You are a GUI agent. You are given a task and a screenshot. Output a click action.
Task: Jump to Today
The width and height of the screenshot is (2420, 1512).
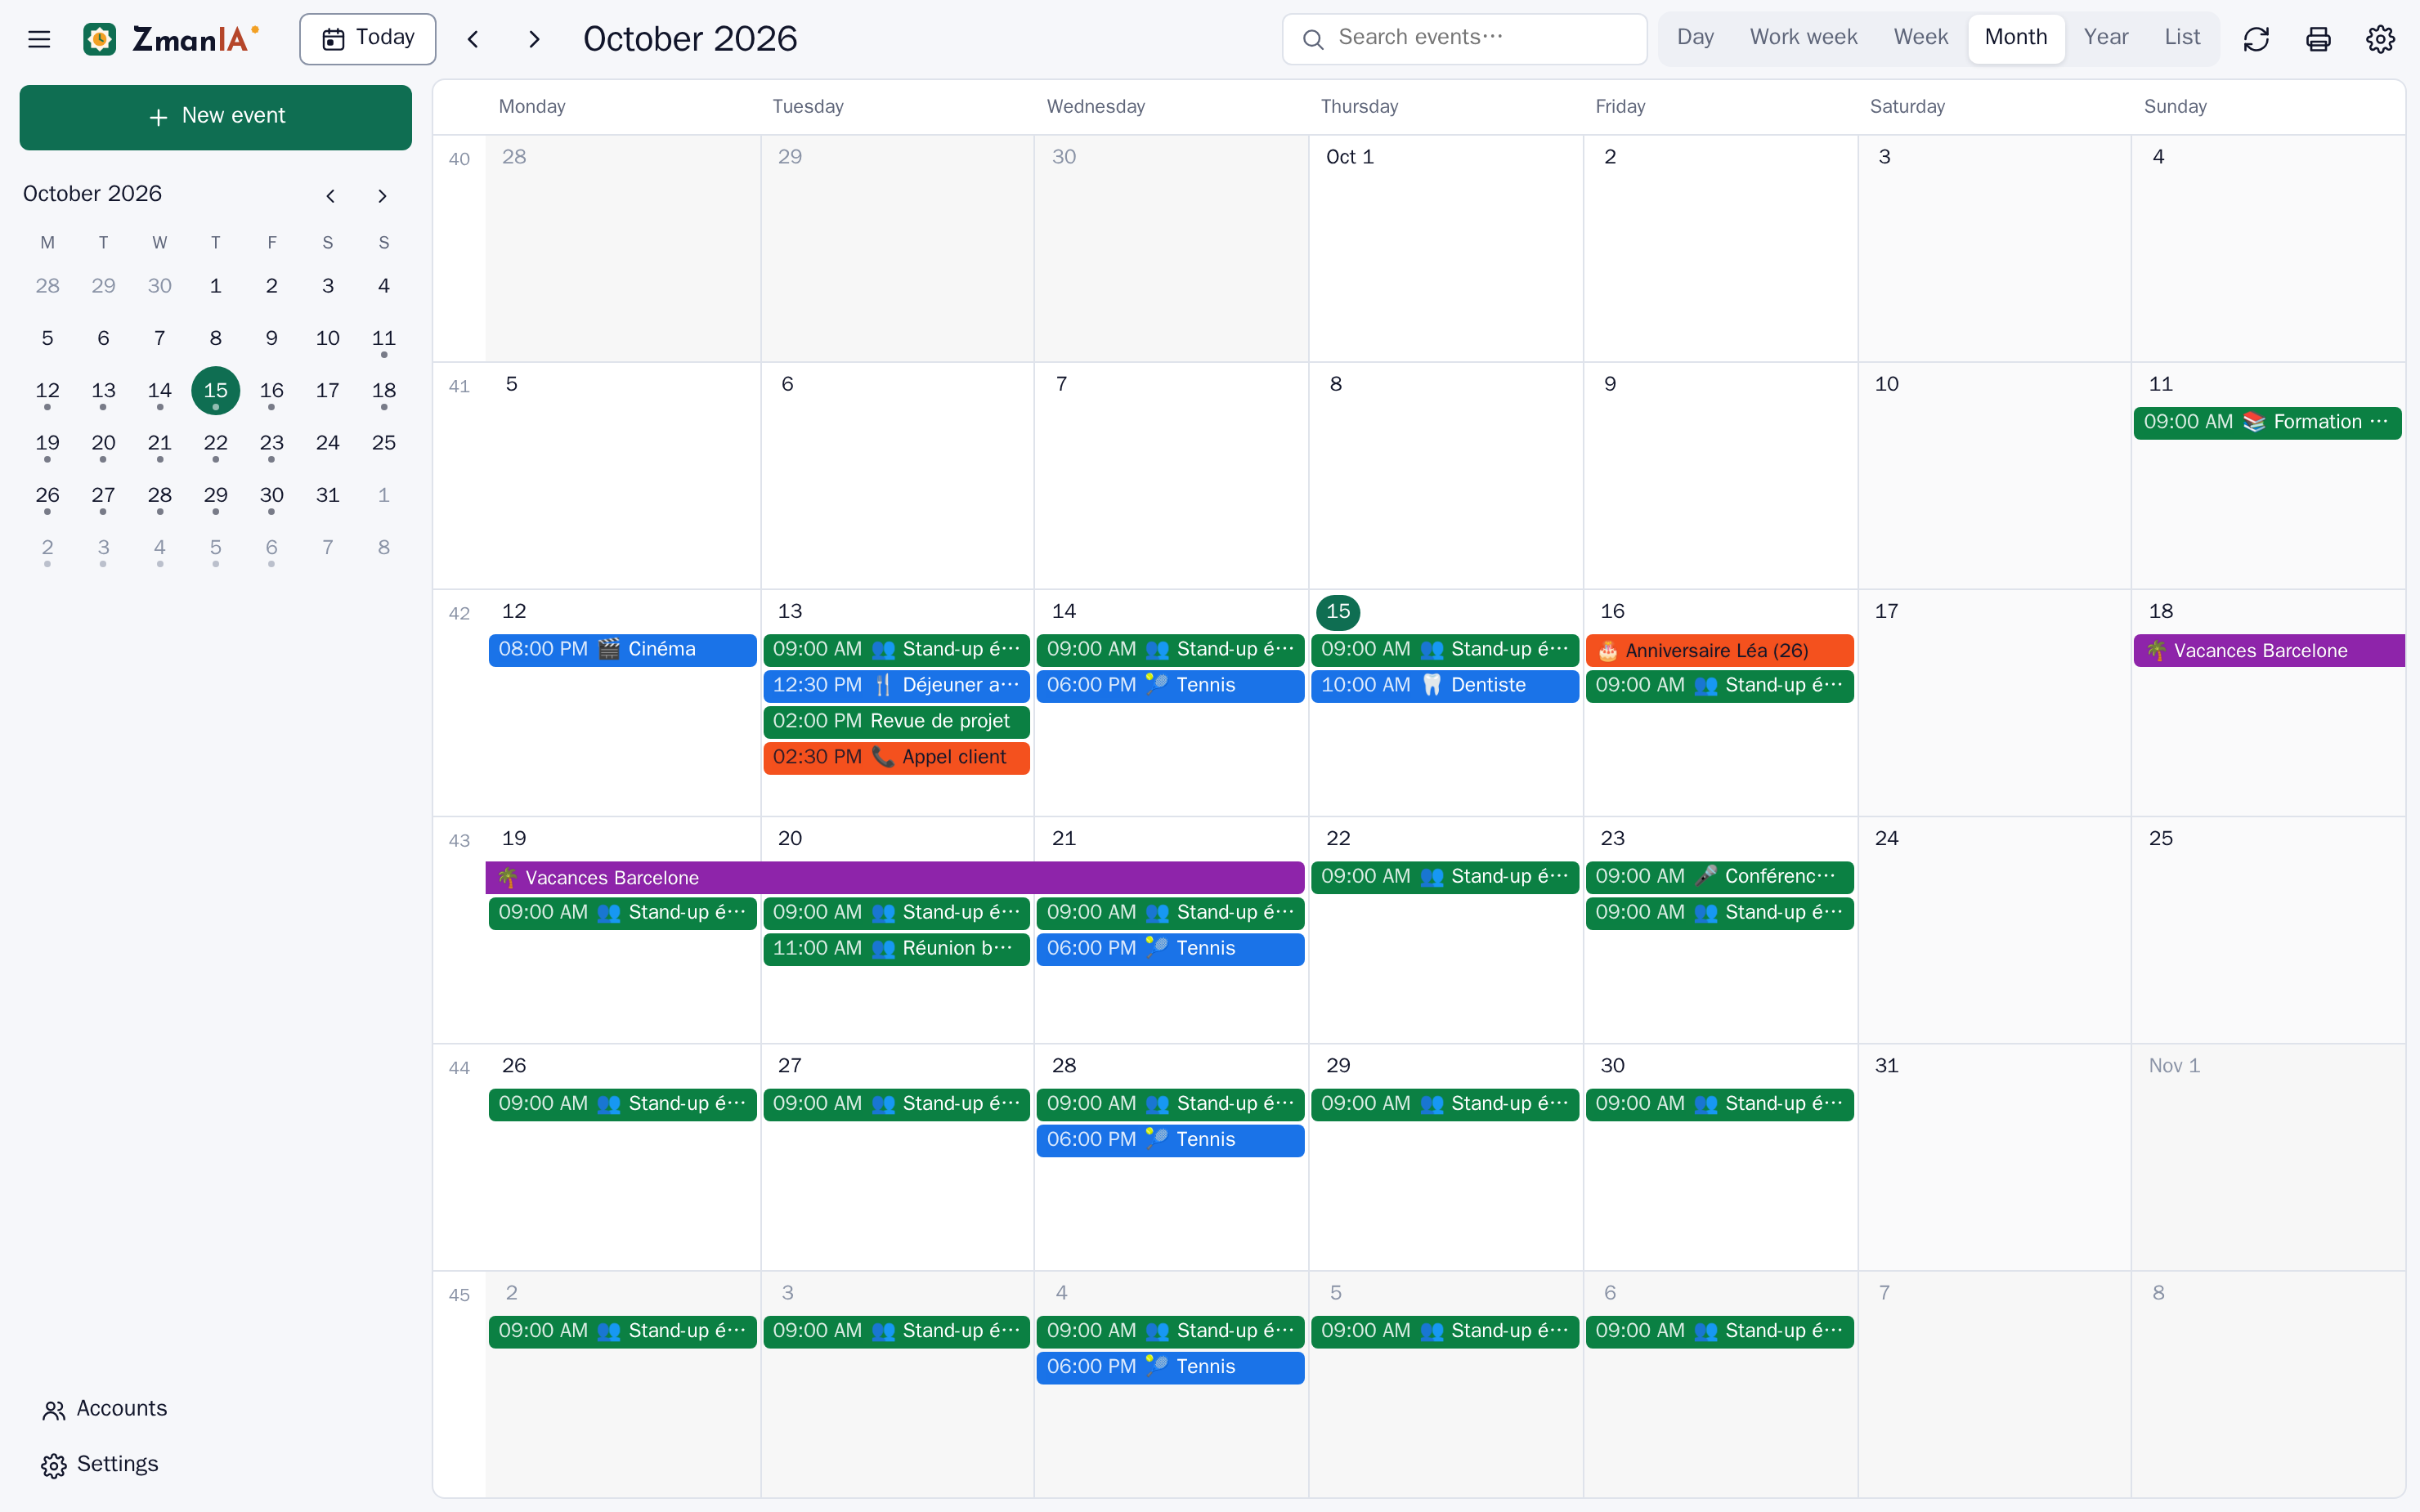pyautogui.click(x=368, y=39)
